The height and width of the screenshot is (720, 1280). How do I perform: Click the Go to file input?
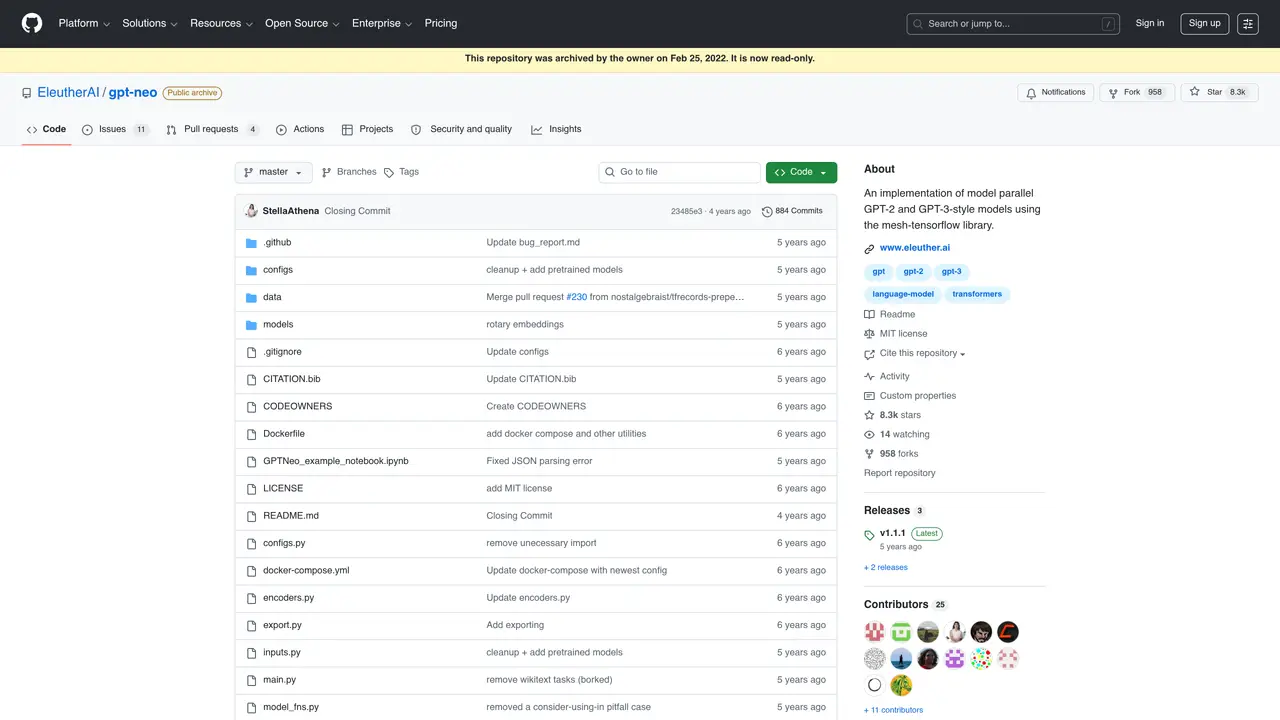[x=680, y=172]
